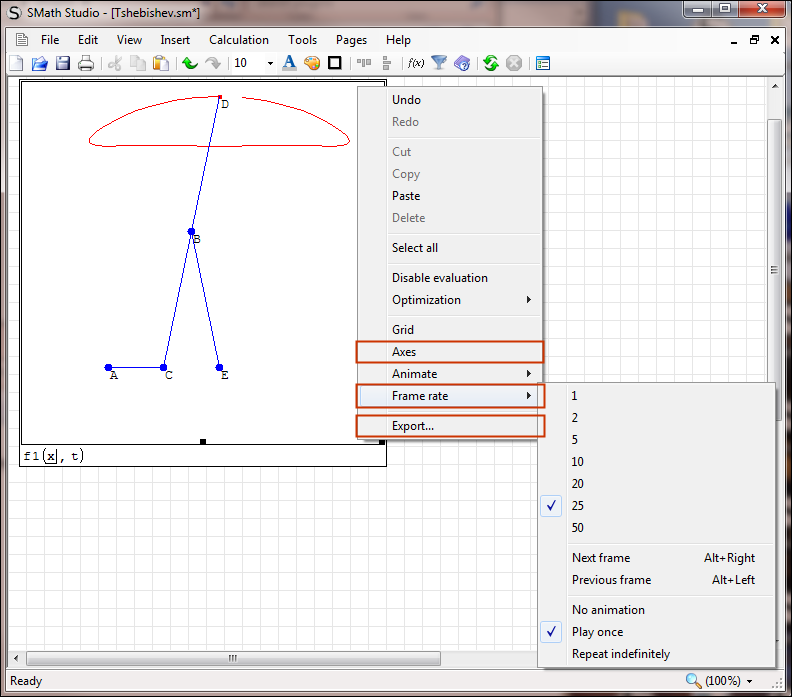The width and height of the screenshot is (792, 697).
Task: Click the green Undo arrow icon
Action: click(x=190, y=63)
